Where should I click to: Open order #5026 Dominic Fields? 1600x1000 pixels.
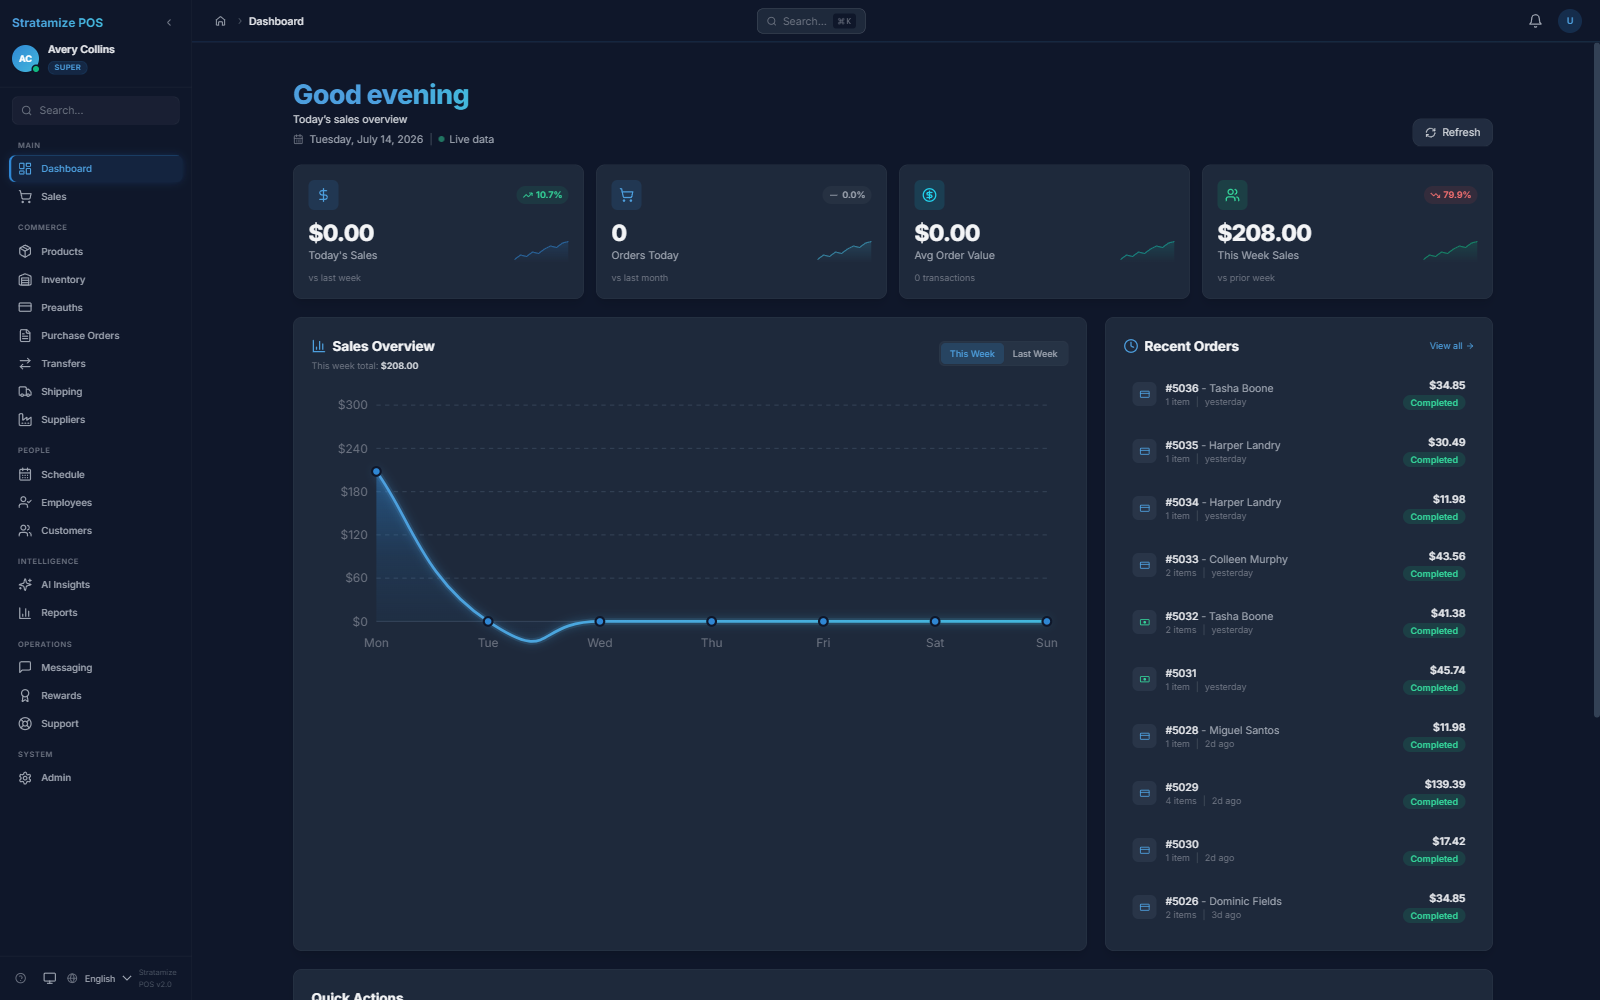point(1298,907)
